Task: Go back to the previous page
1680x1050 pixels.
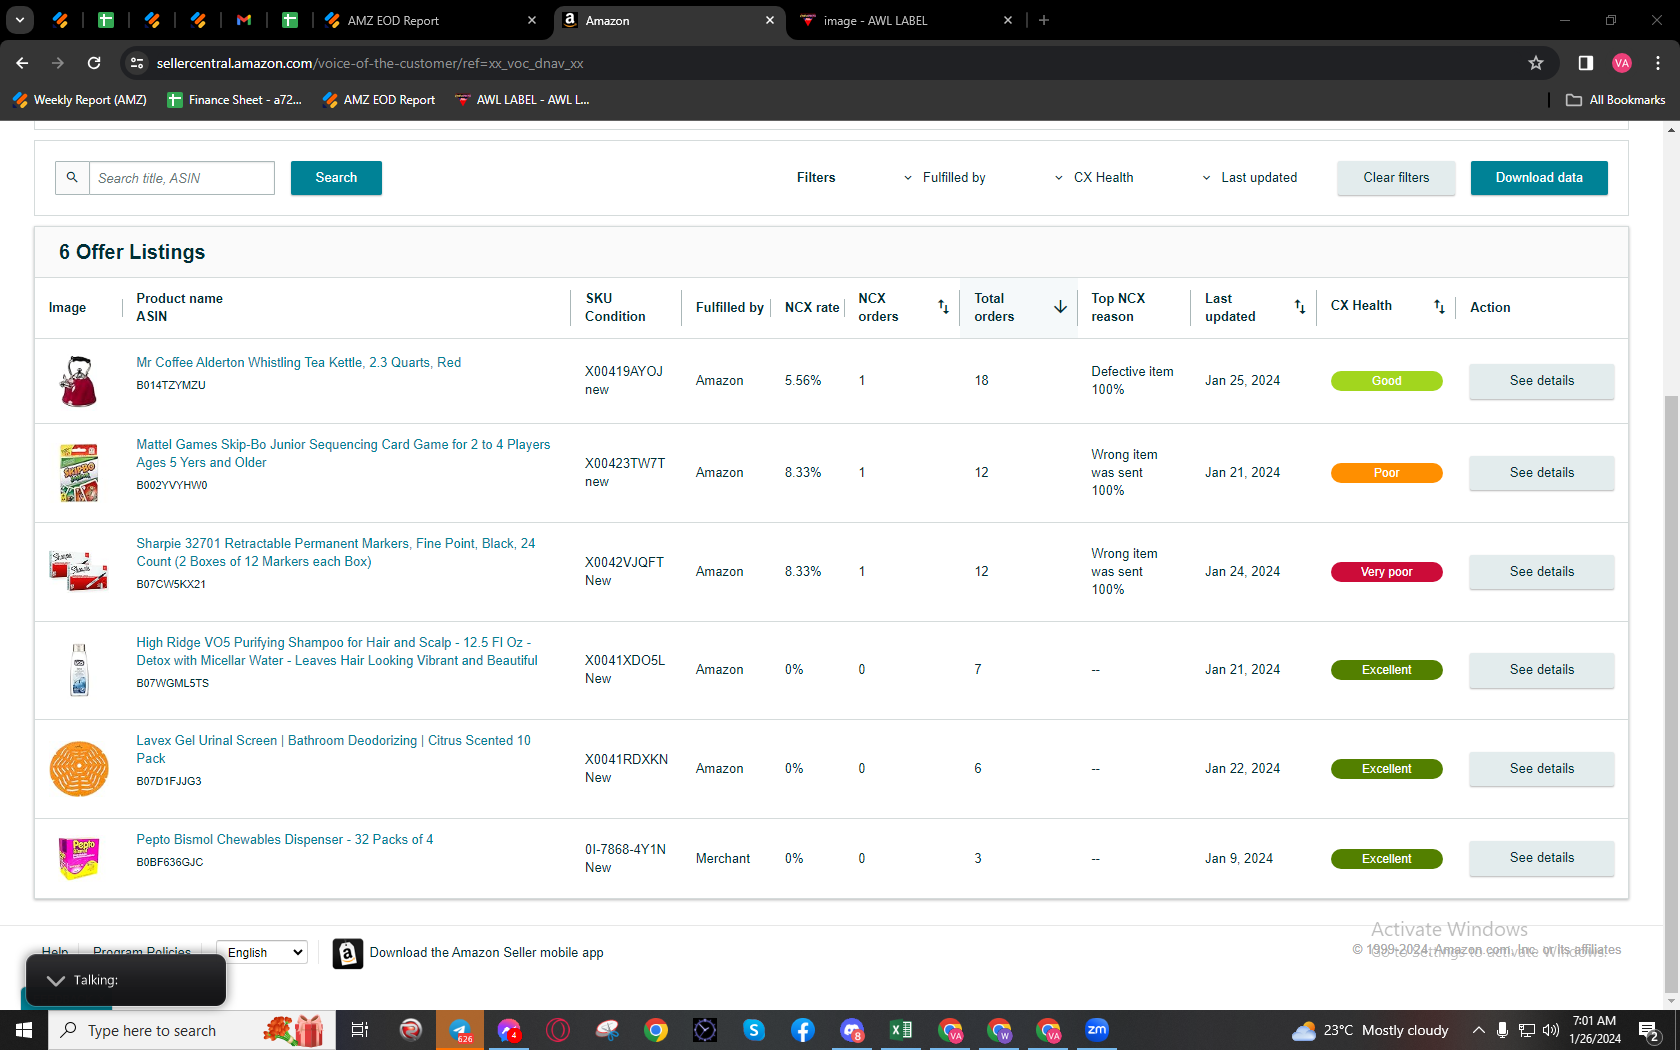Action: tap(22, 63)
